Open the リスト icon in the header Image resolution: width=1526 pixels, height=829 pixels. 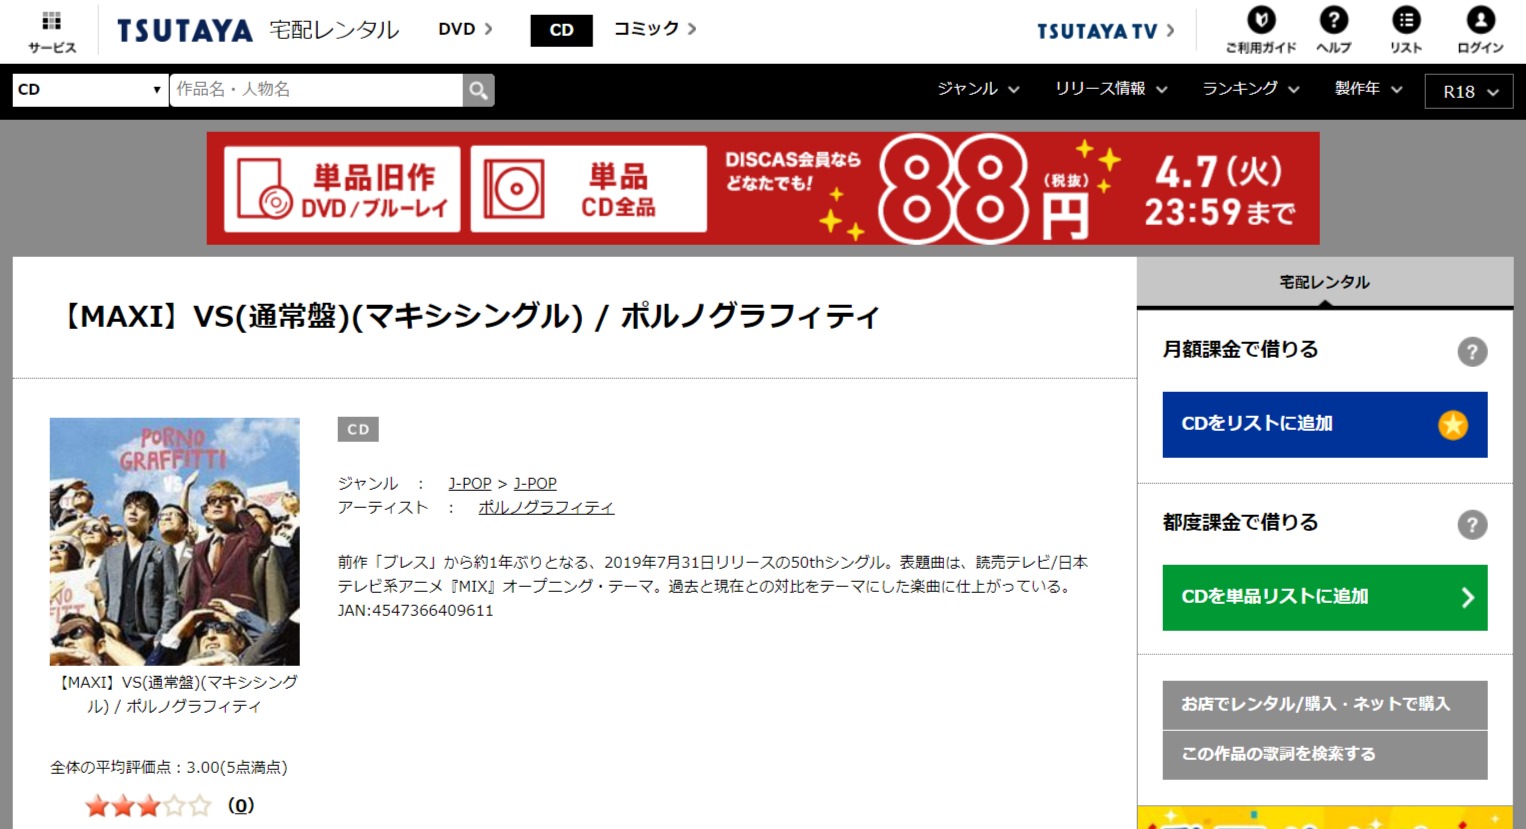click(1406, 20)
